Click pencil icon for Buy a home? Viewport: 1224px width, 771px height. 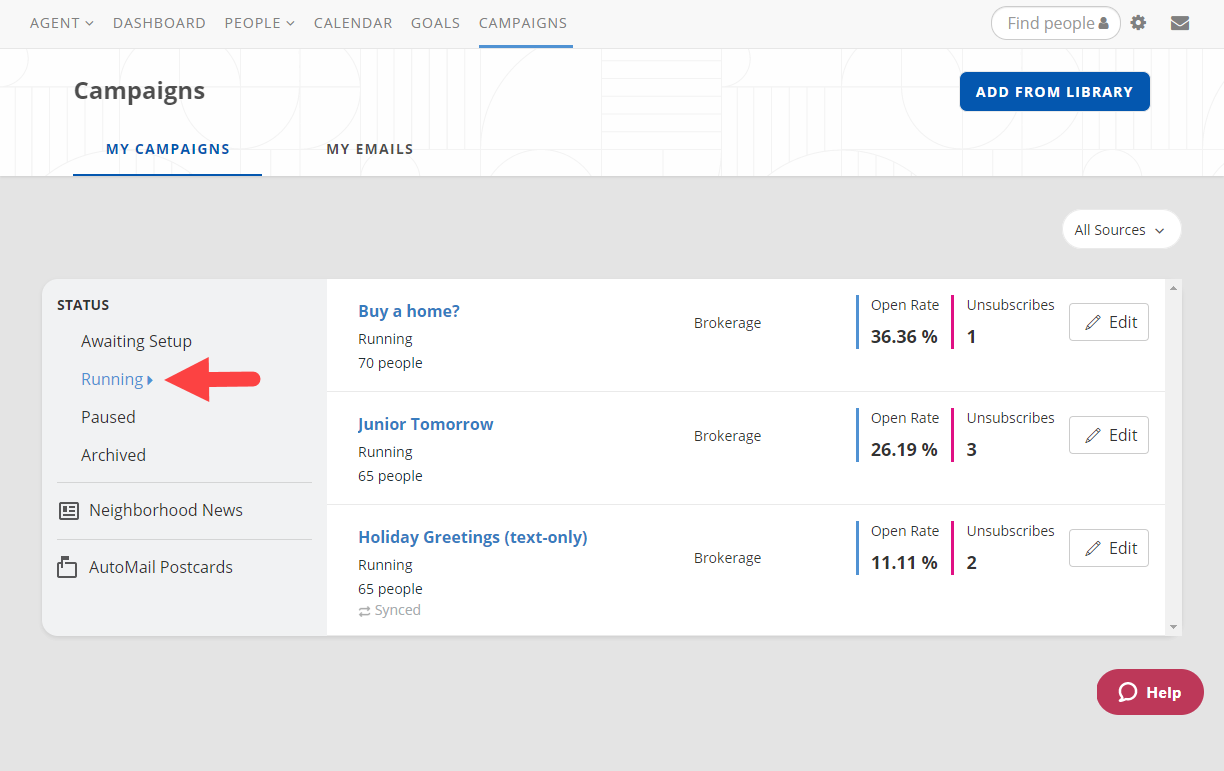coord(1093,322)
